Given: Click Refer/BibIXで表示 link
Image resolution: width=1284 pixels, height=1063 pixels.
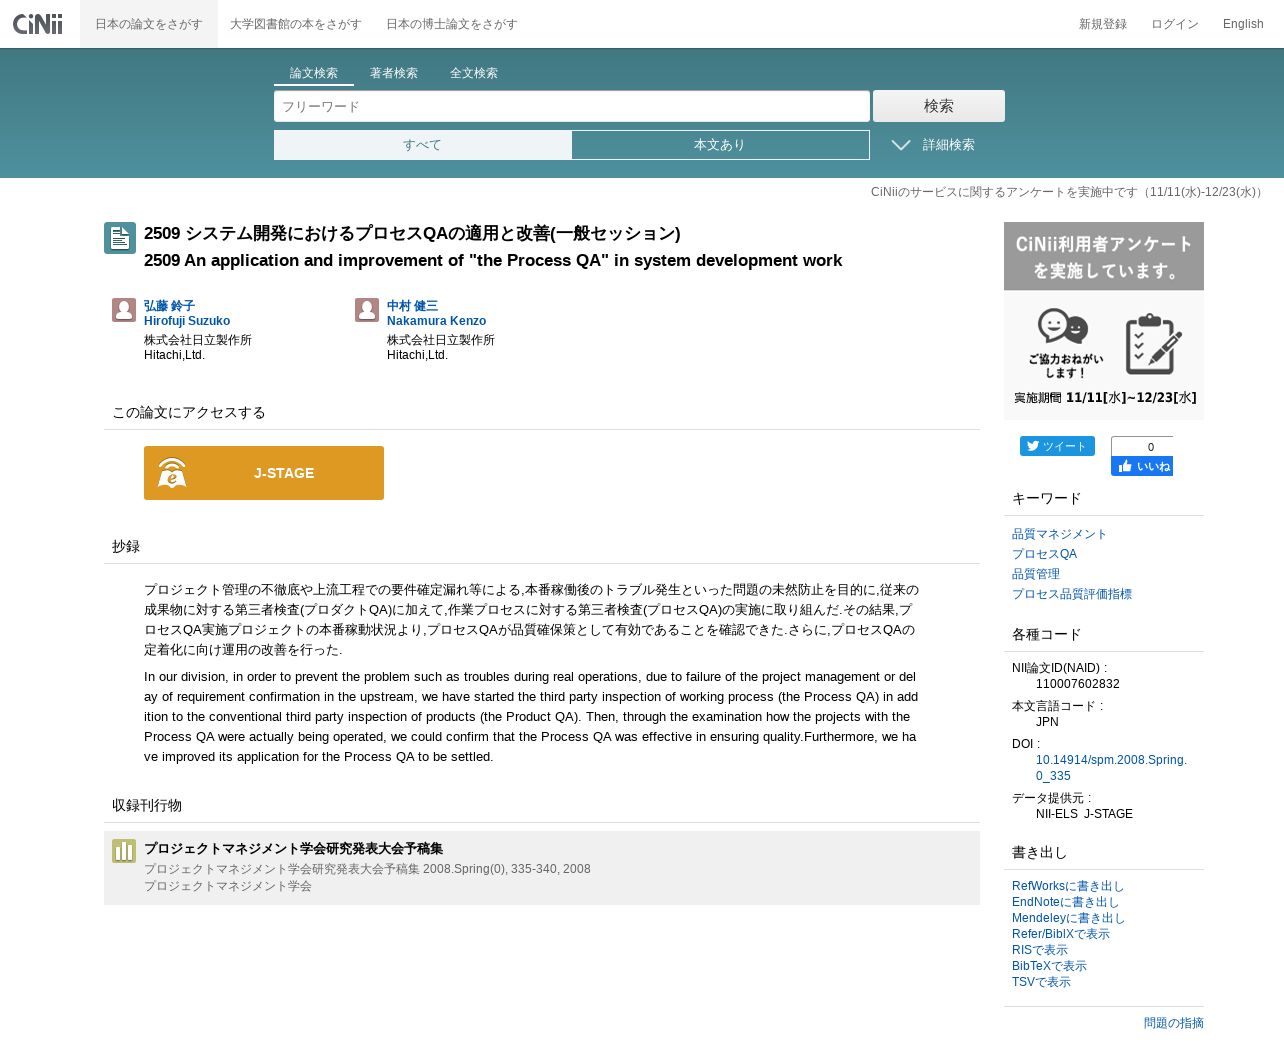Looking at the screenshot, I should click(x=1061, y=934).
